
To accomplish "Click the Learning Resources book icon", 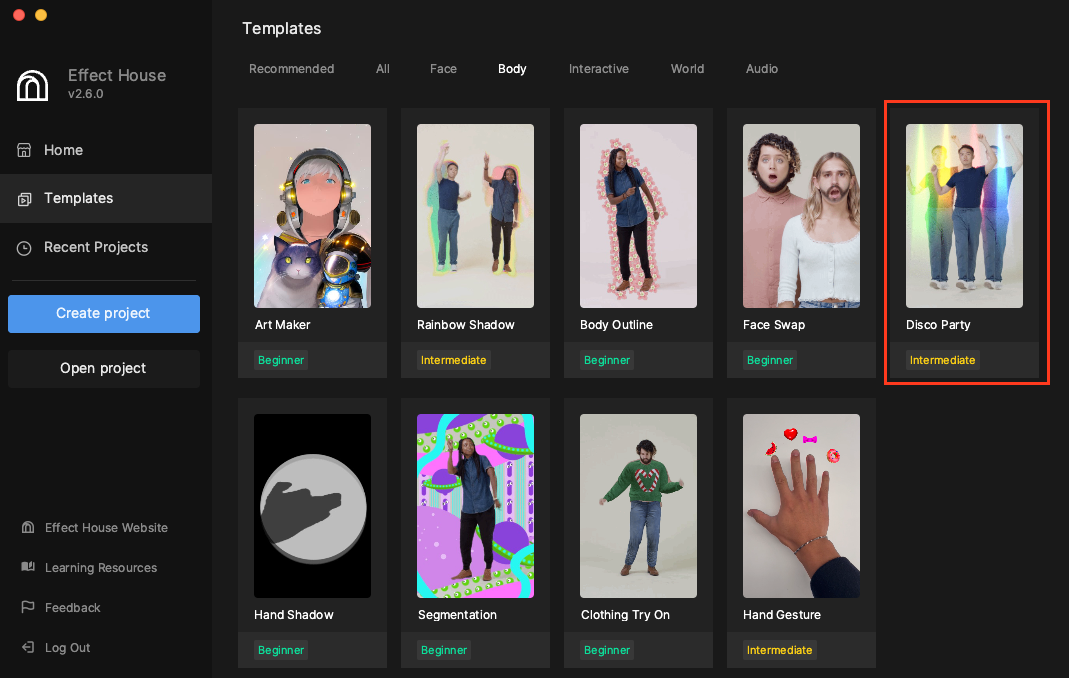I will coord(28,567).
